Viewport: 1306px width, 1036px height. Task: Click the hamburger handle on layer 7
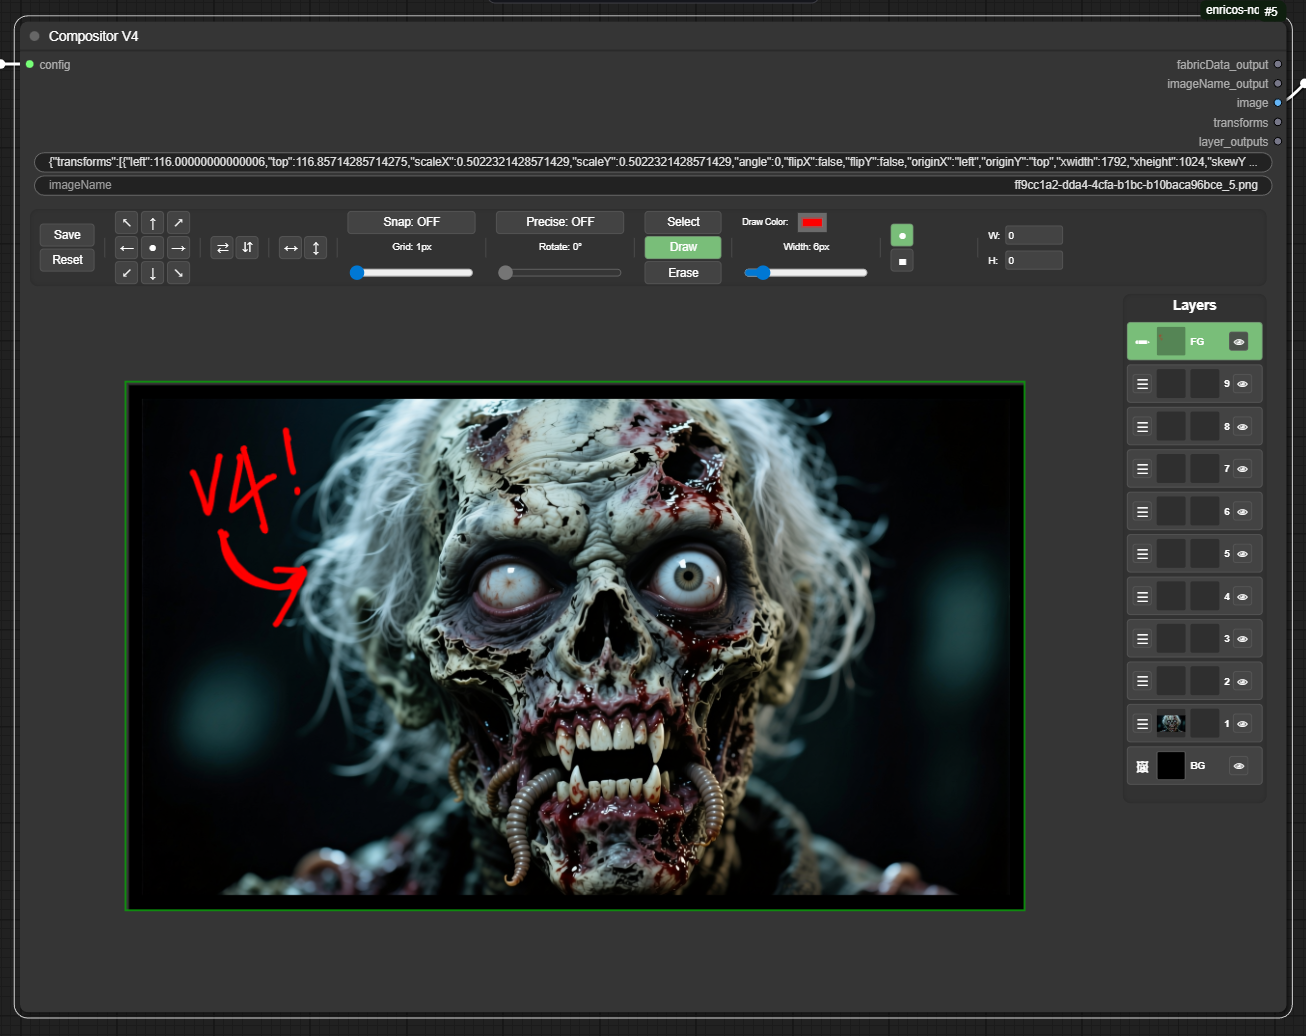[1142, 469]
